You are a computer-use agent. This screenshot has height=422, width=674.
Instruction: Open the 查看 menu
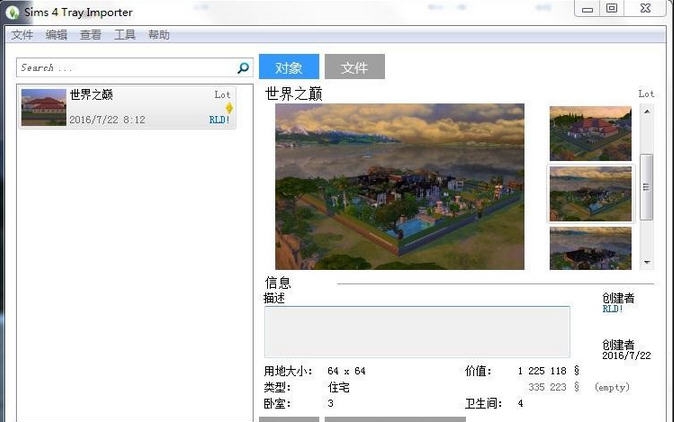91,35
